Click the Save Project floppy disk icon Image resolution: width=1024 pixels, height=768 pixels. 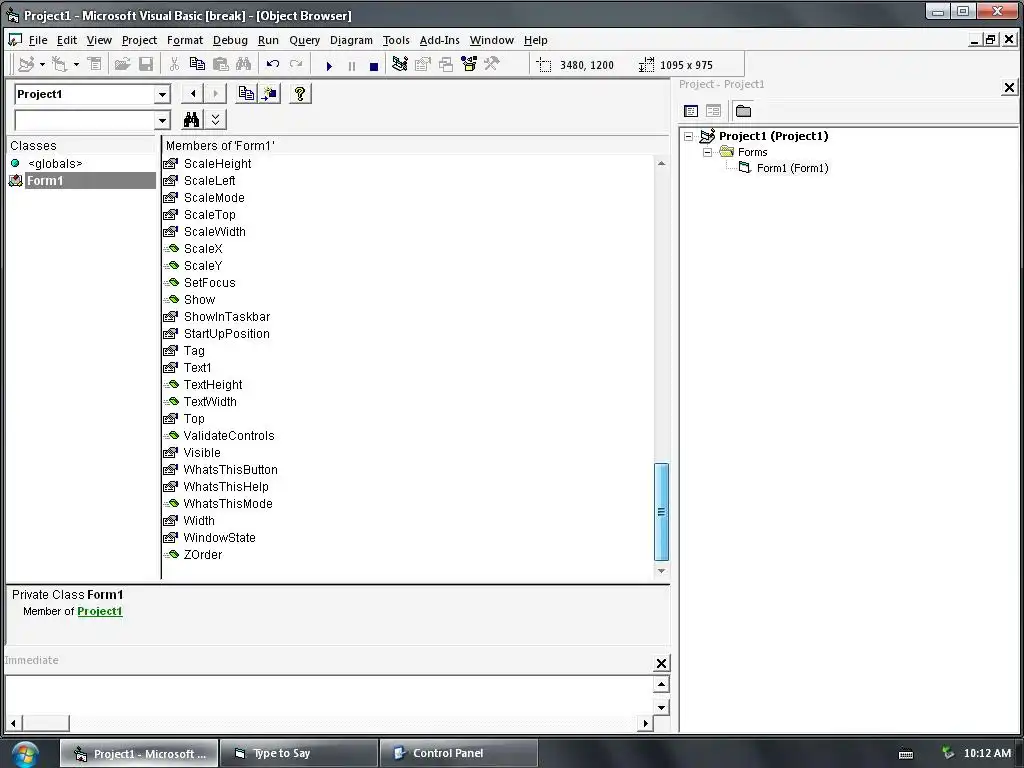(x=146, y=64)
